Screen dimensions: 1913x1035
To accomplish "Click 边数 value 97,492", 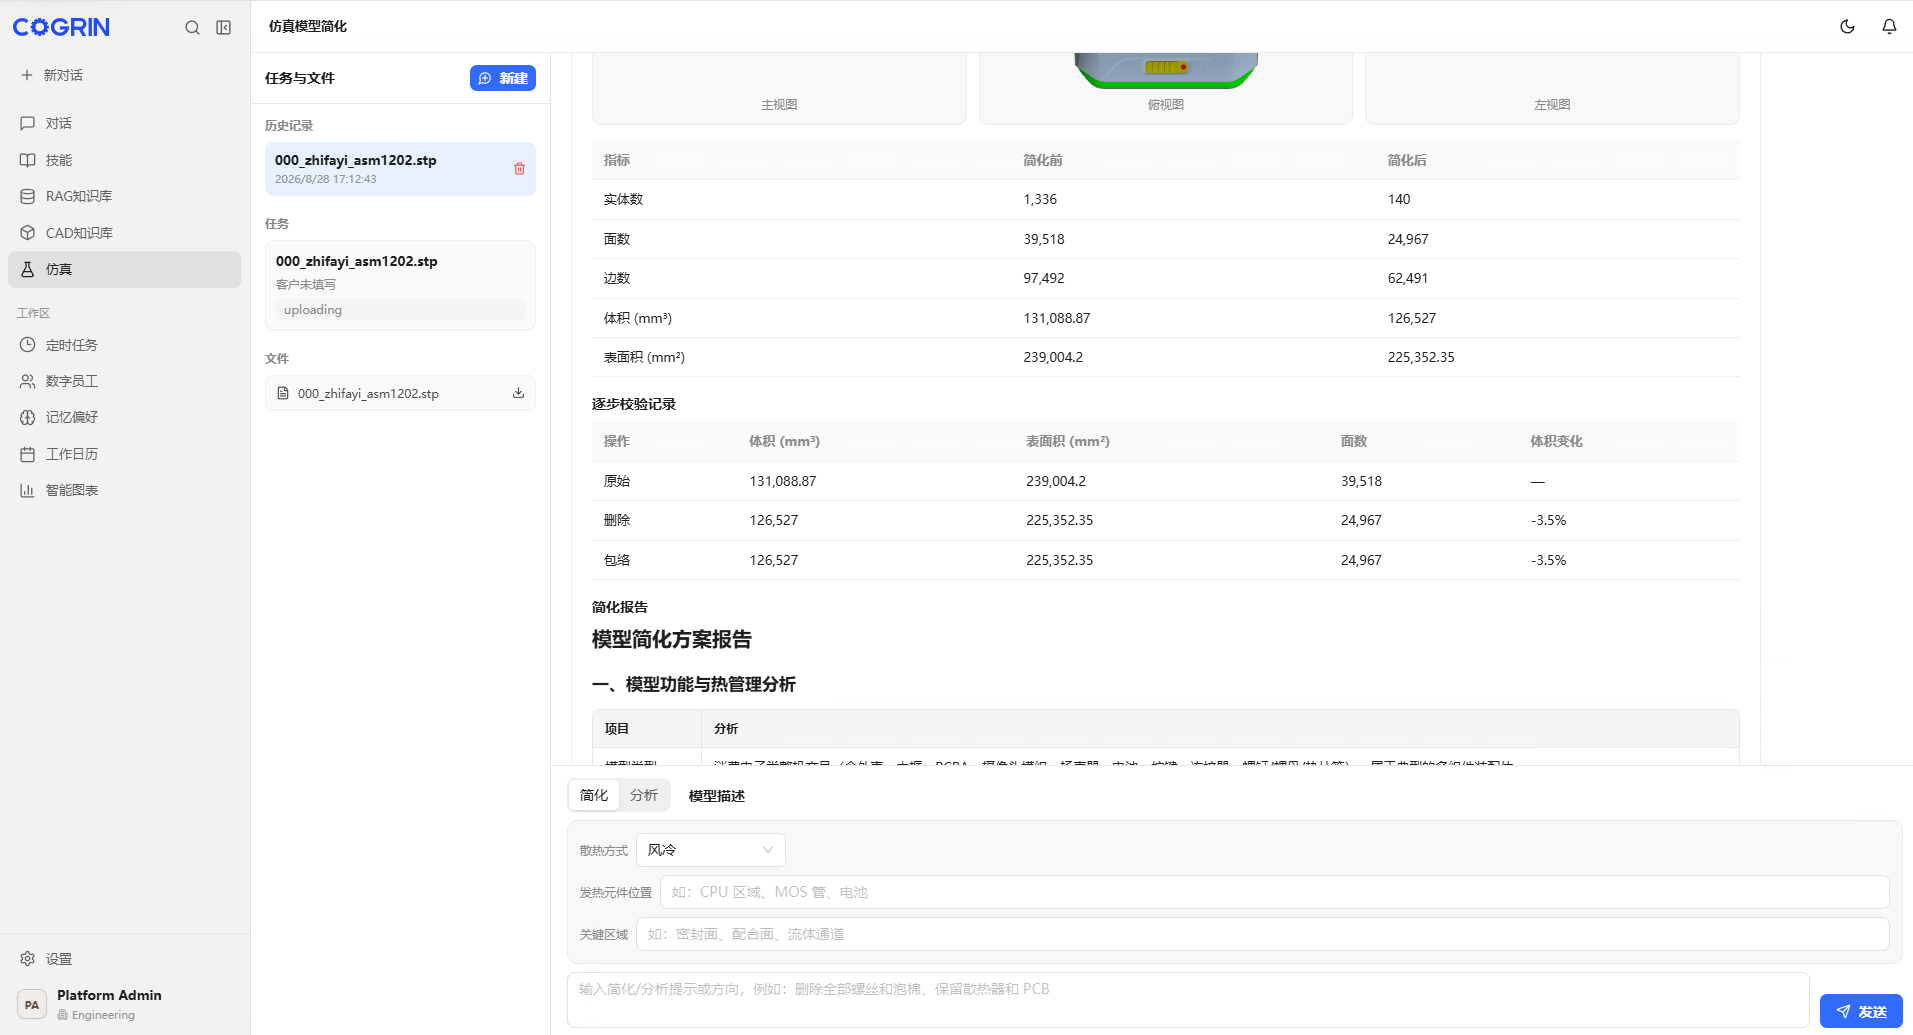I will coord(1044,278).
